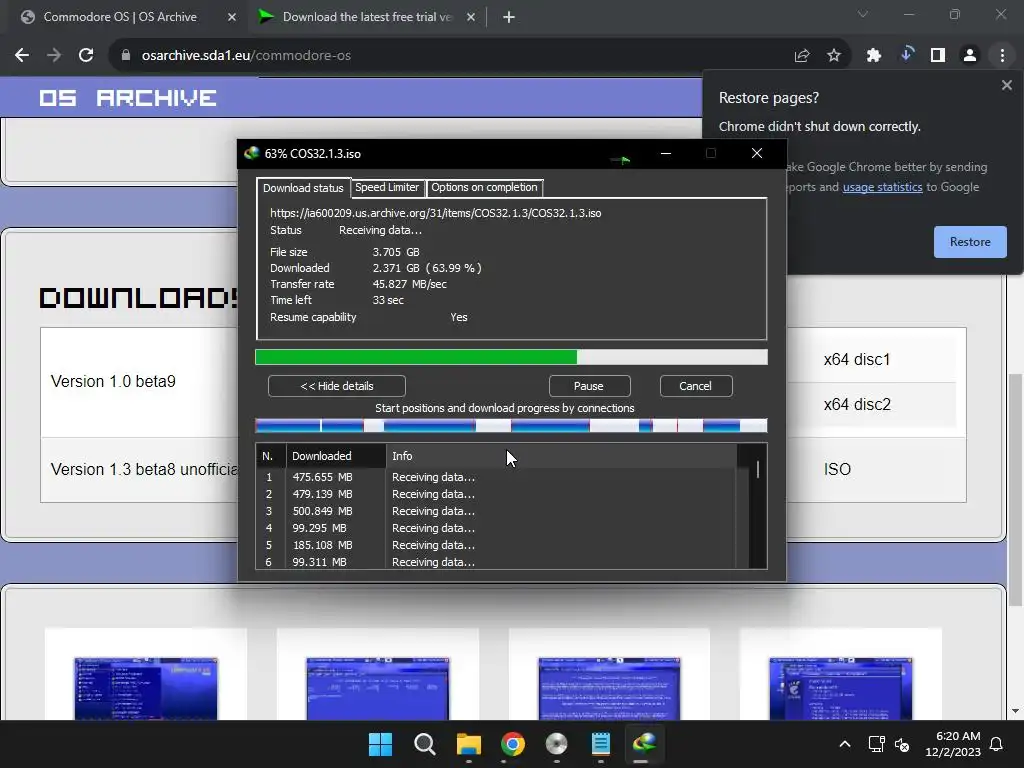Click the page vertical scrollbar
The image size is (1024, 768).
pyautogui.click(x=1015, y=490)
